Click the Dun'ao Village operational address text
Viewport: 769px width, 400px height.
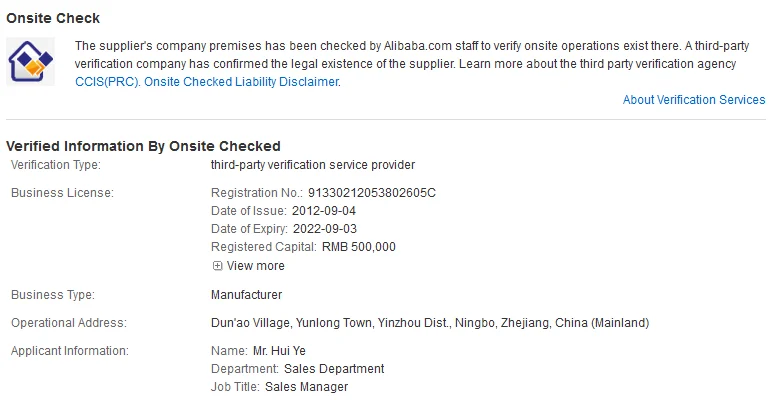430,323
